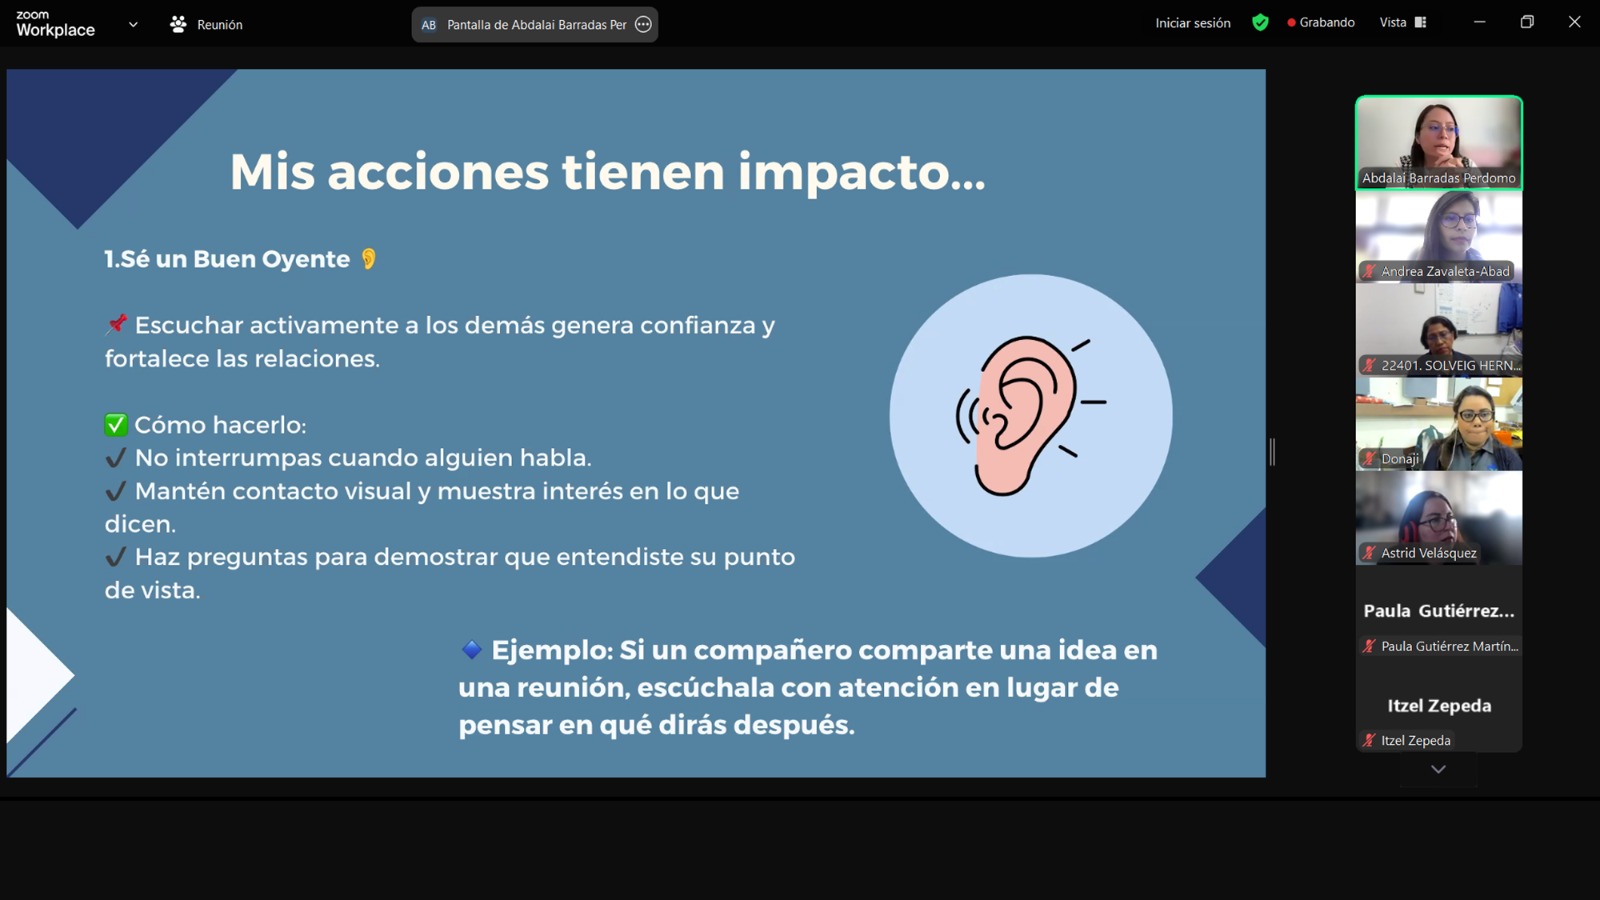Click the Zoom Workplace logo

[56, 24]
